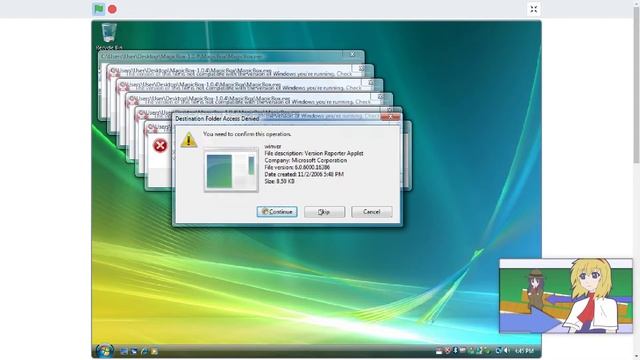The height and width of the screenshot is (360, 640).
Task: Click the 'Company: Microsoft Corporation' line
Action: coord(306,160)
